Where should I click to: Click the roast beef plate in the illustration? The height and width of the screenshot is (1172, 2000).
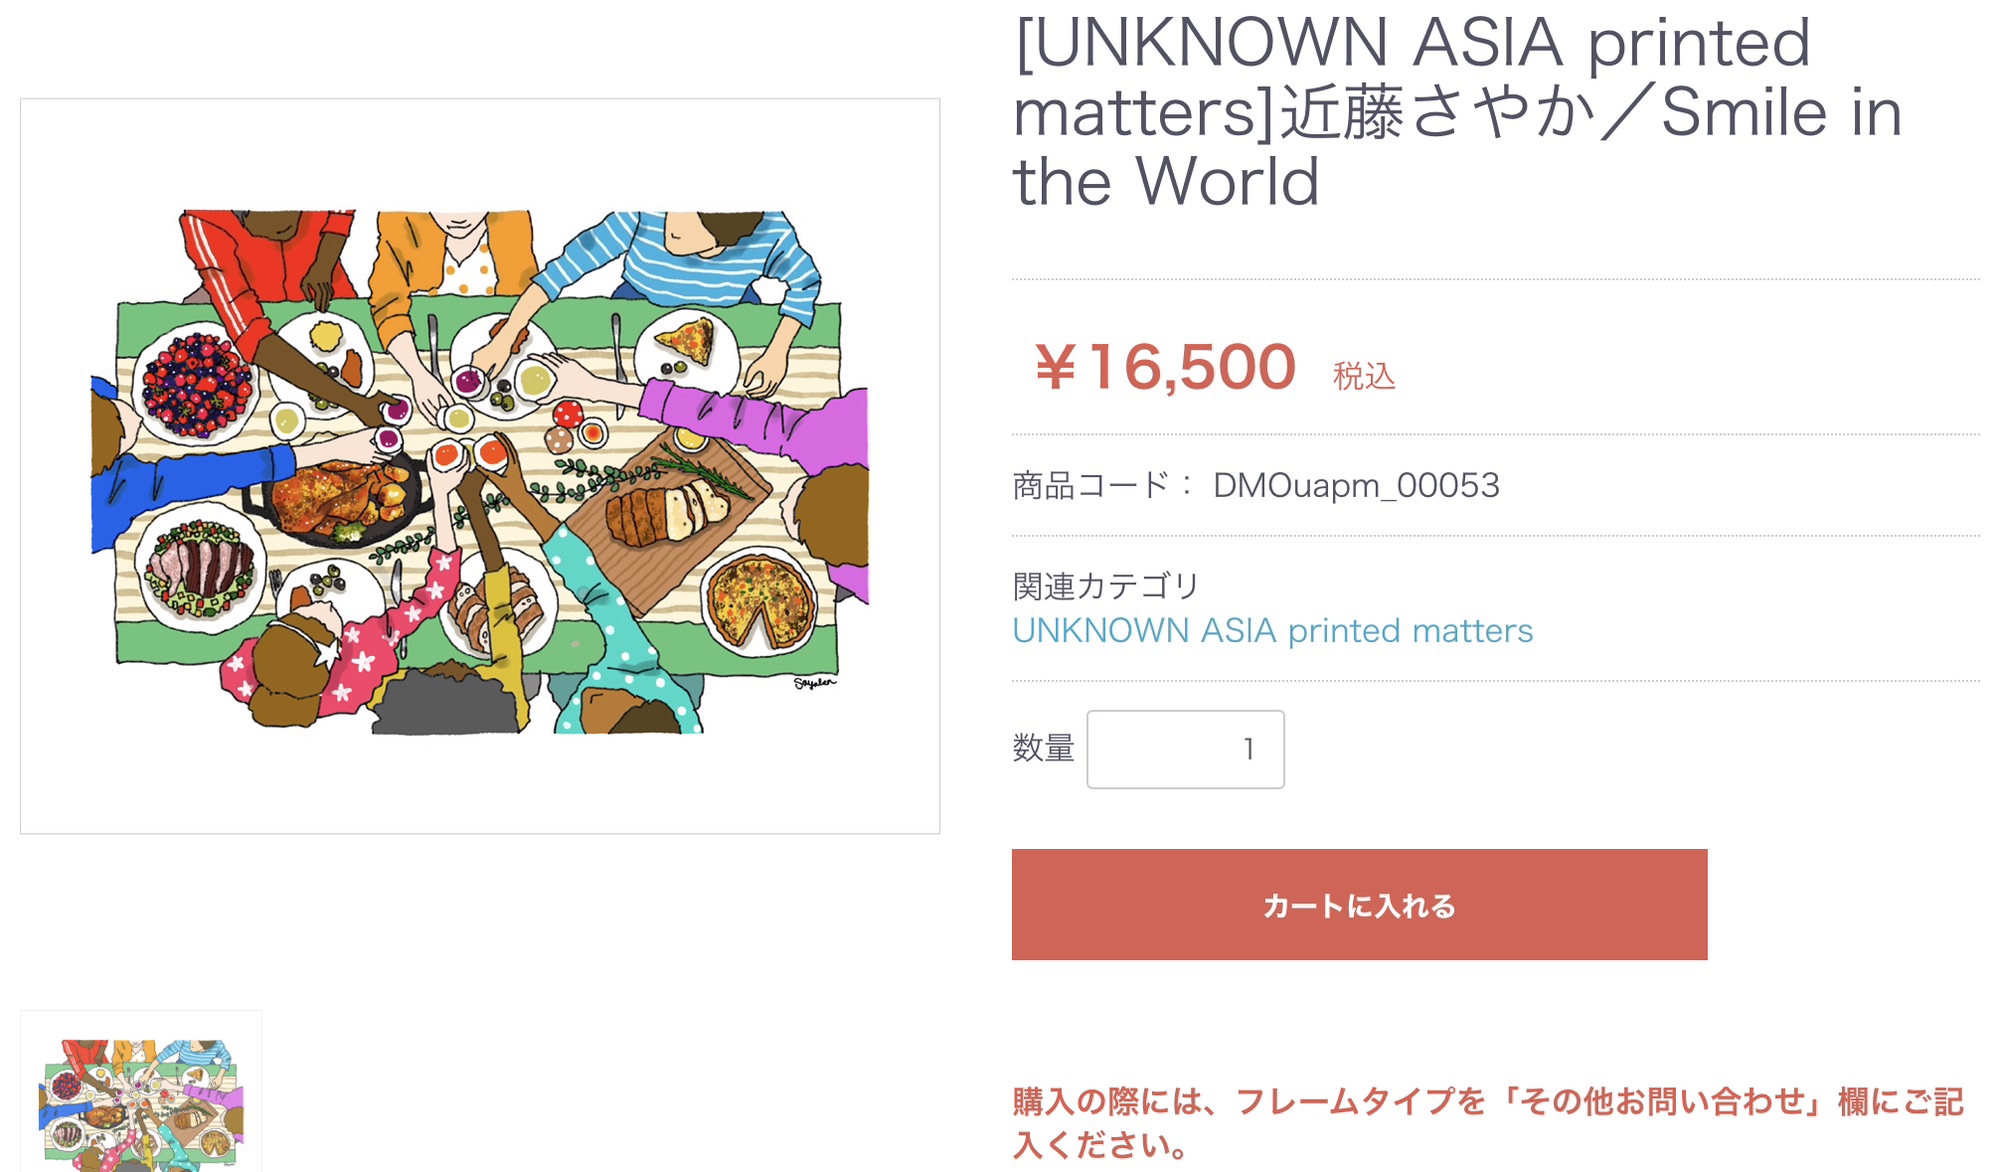click(x=200, y=569)
